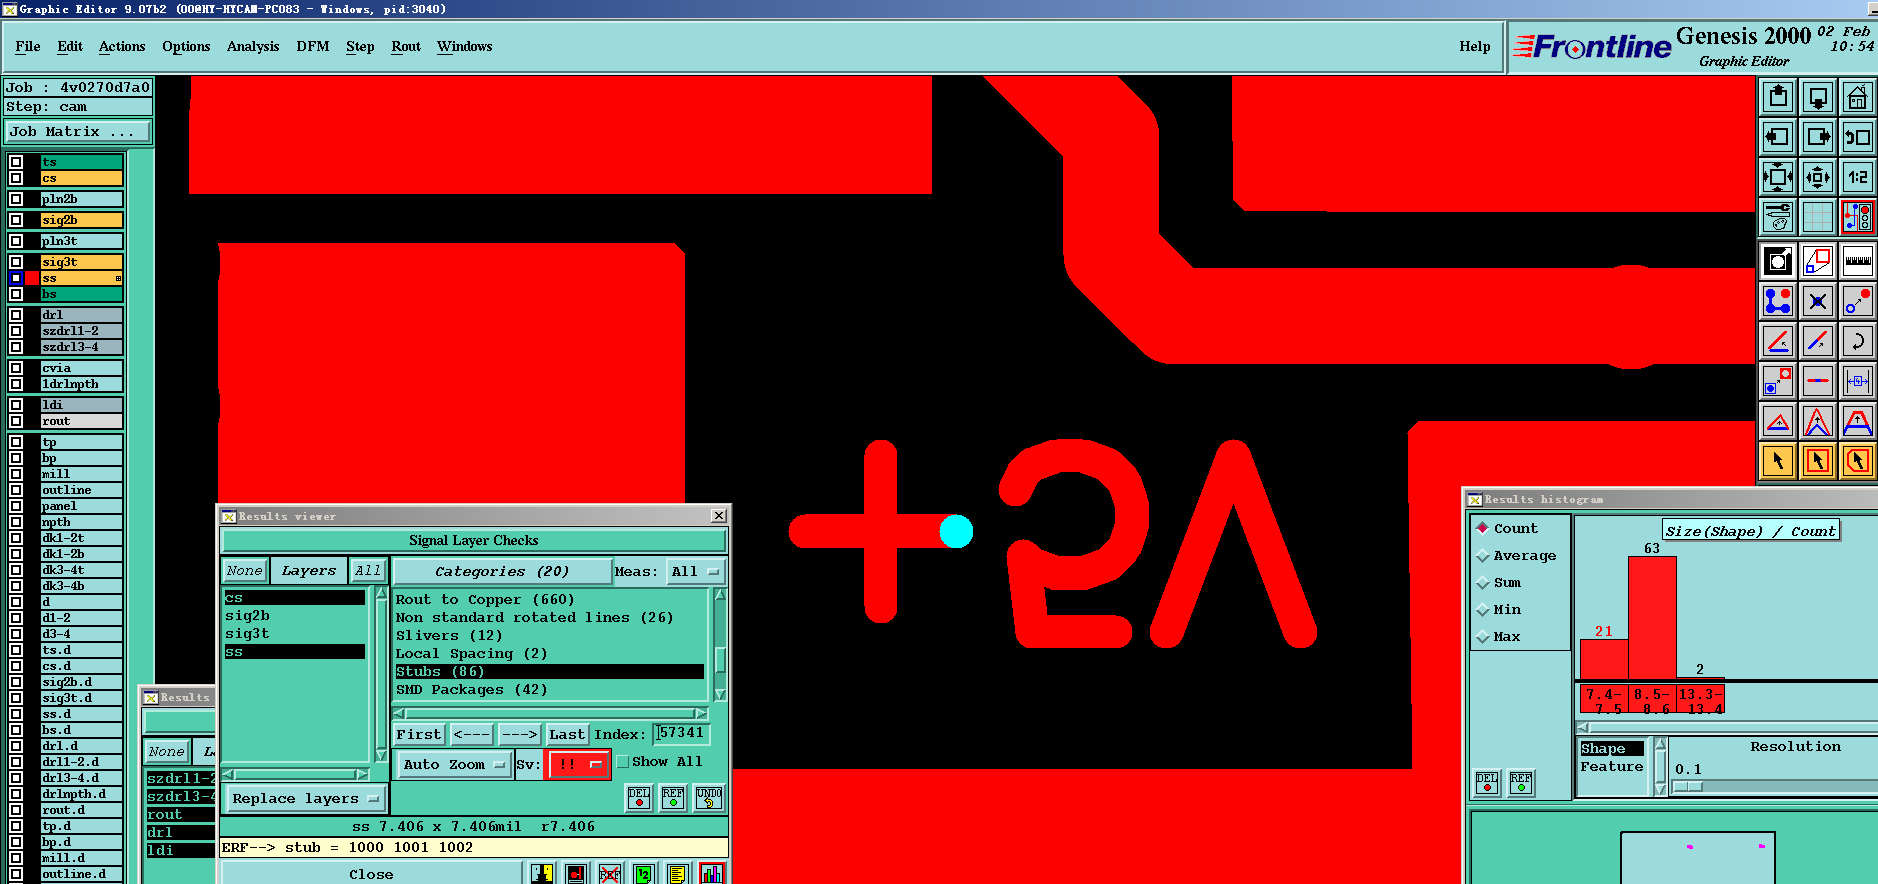
Task: Click the DEL icon in Results histogram
Action: pyautogui.click(x=1487, y=782)
